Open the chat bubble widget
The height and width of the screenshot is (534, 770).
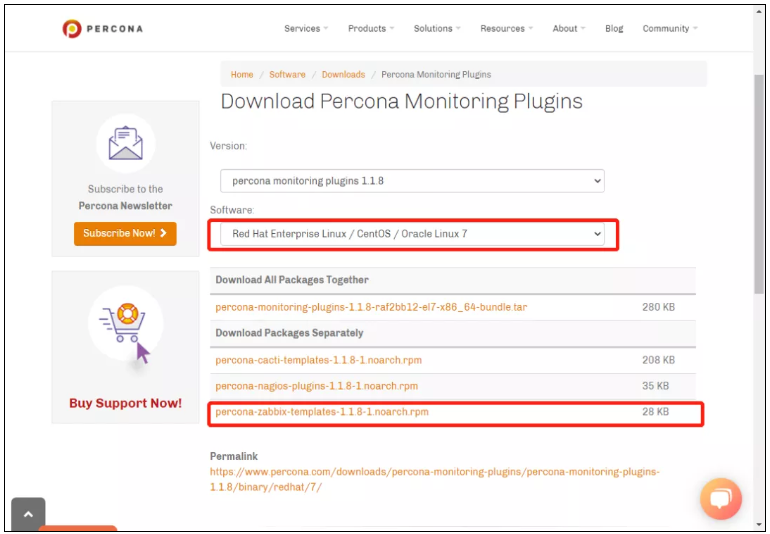(721, 499)
